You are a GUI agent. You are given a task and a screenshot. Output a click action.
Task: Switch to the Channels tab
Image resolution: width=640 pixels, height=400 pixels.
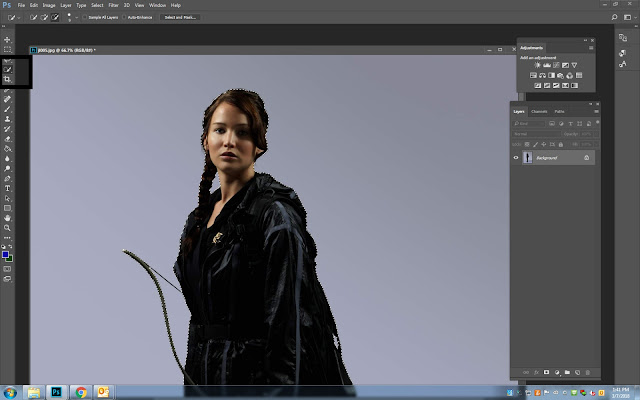click(x=539, y=111)
